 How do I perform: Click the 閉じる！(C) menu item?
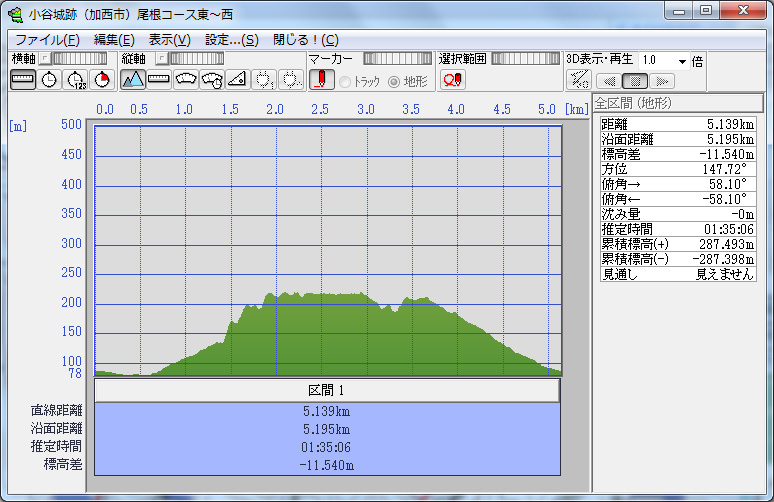(306, 39)
